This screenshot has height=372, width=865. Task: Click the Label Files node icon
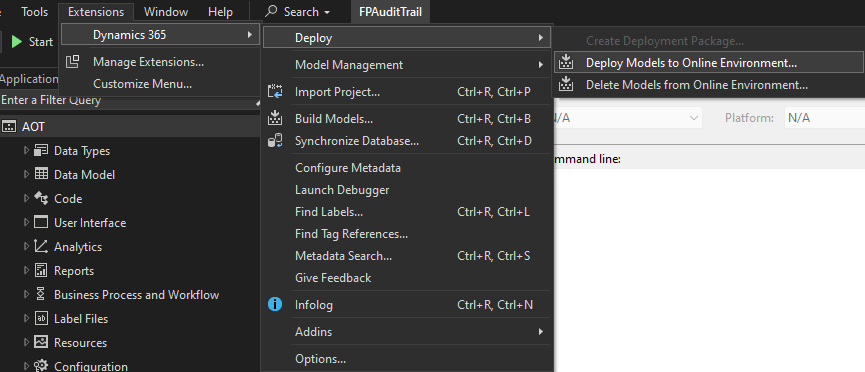[x=41, y=318]
